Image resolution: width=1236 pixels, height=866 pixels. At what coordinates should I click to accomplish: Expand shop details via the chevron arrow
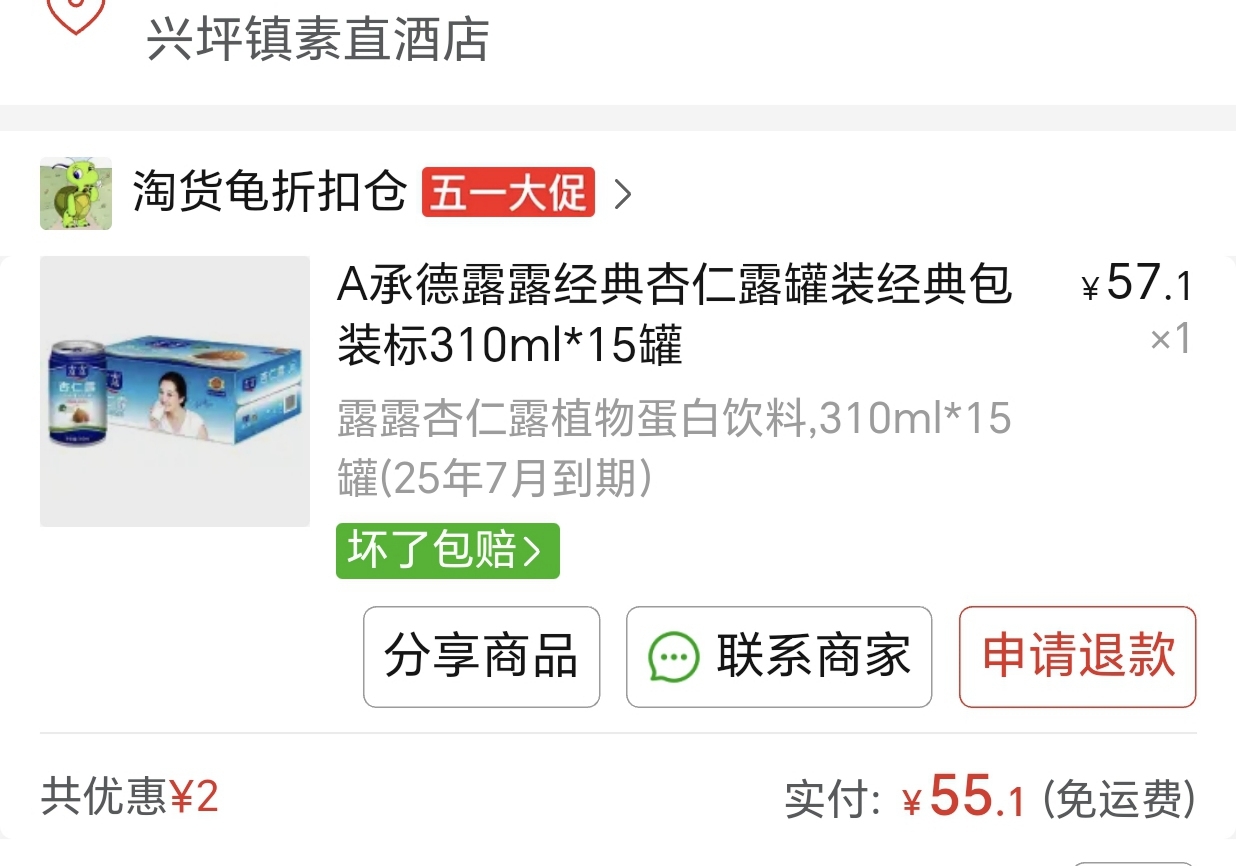[623, 193]
